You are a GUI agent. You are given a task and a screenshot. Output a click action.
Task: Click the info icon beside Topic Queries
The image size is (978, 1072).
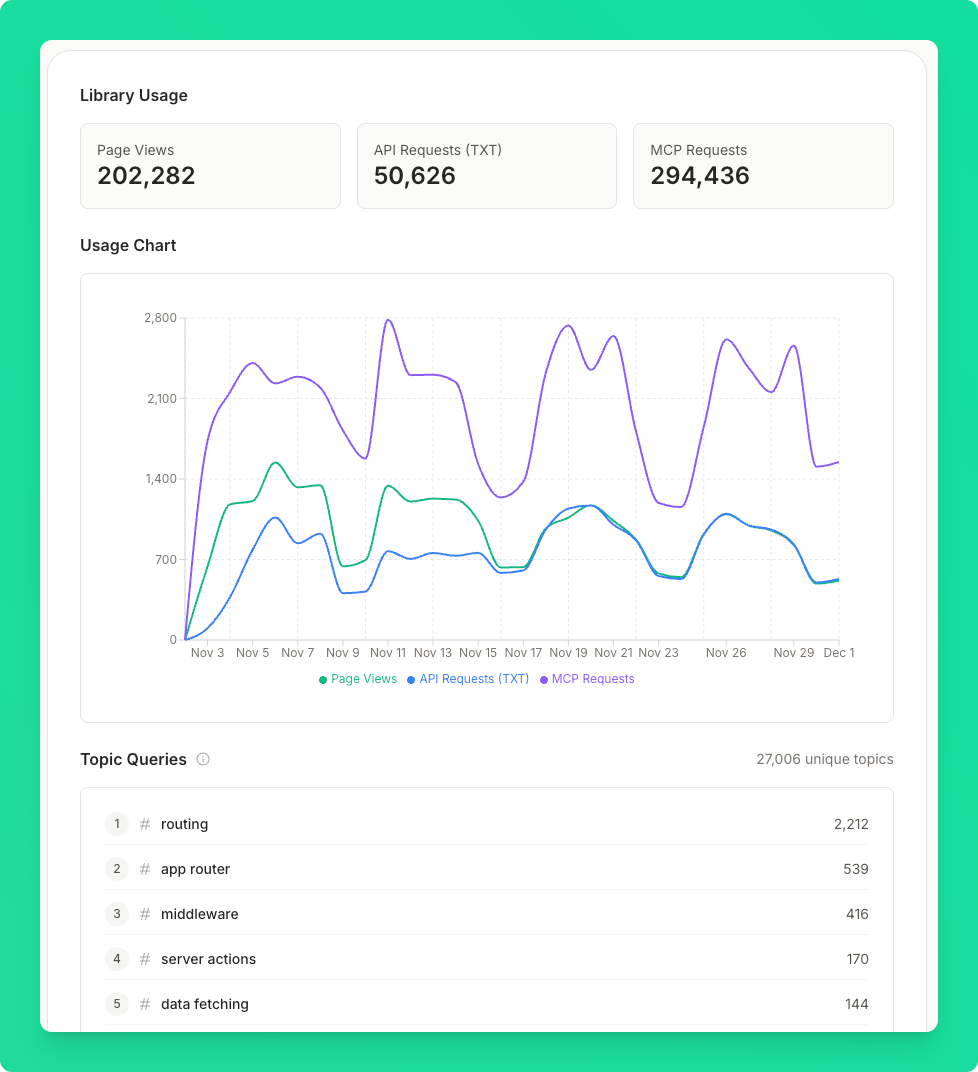(x=203, y=760)
